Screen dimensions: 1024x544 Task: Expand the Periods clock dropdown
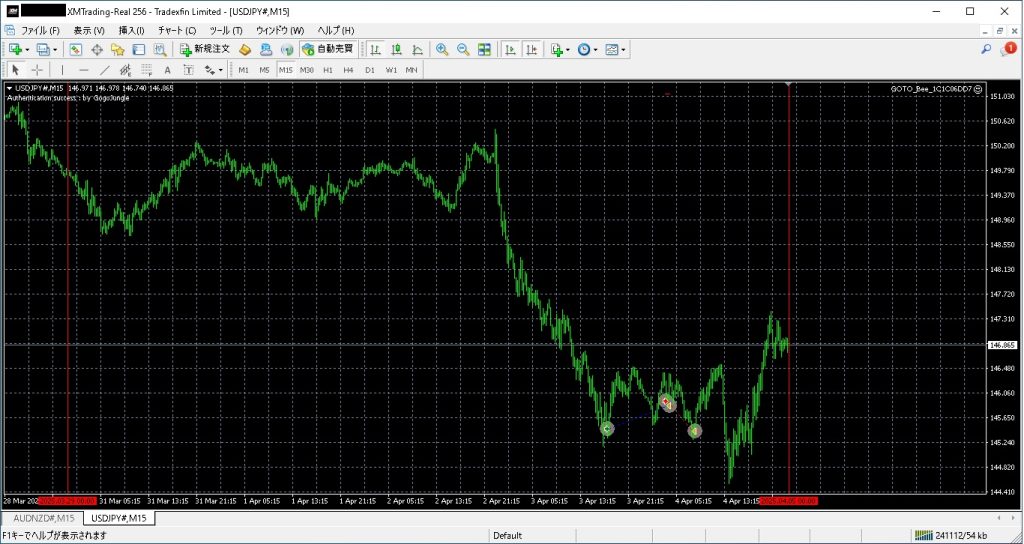point(596,49)
